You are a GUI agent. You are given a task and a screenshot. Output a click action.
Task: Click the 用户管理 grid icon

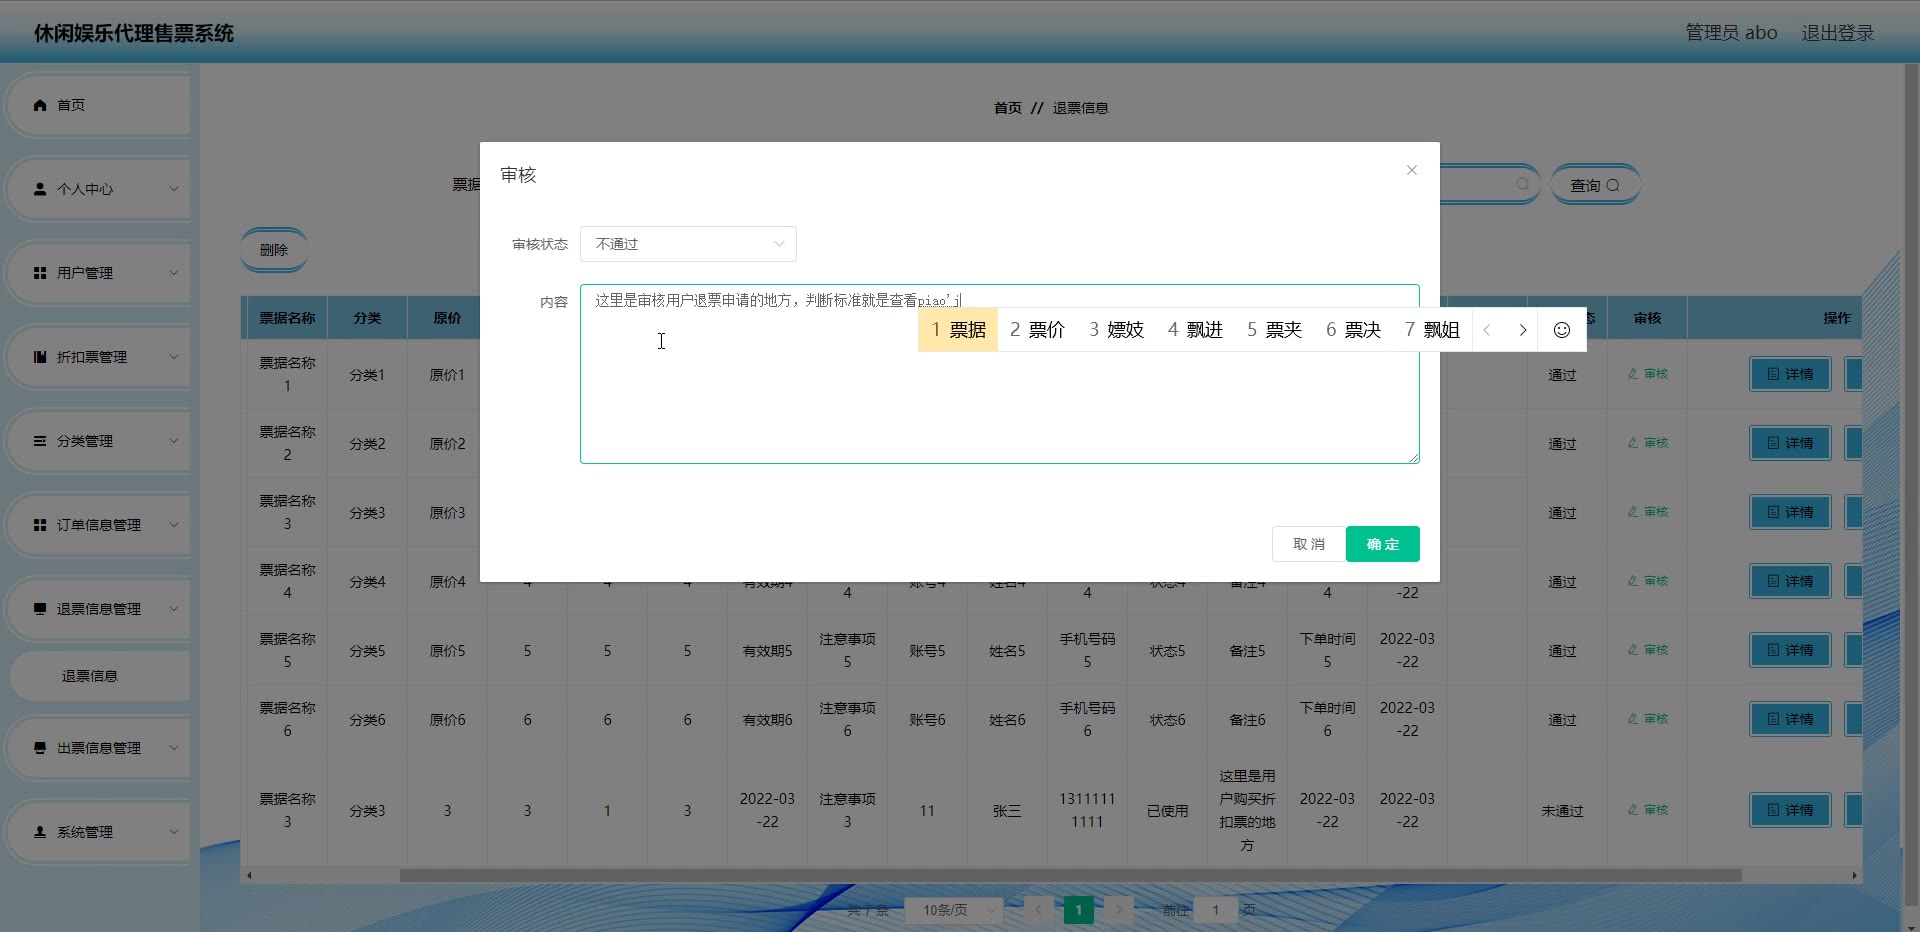(40, 273)
